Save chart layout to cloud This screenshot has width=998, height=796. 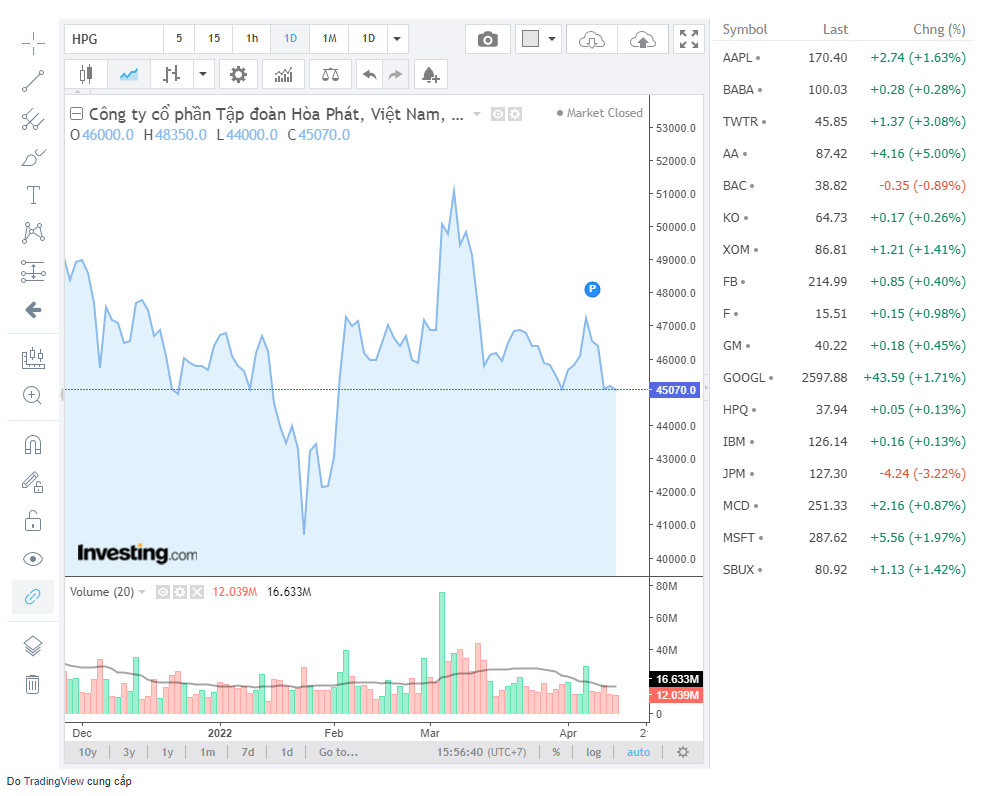(643, 39)
